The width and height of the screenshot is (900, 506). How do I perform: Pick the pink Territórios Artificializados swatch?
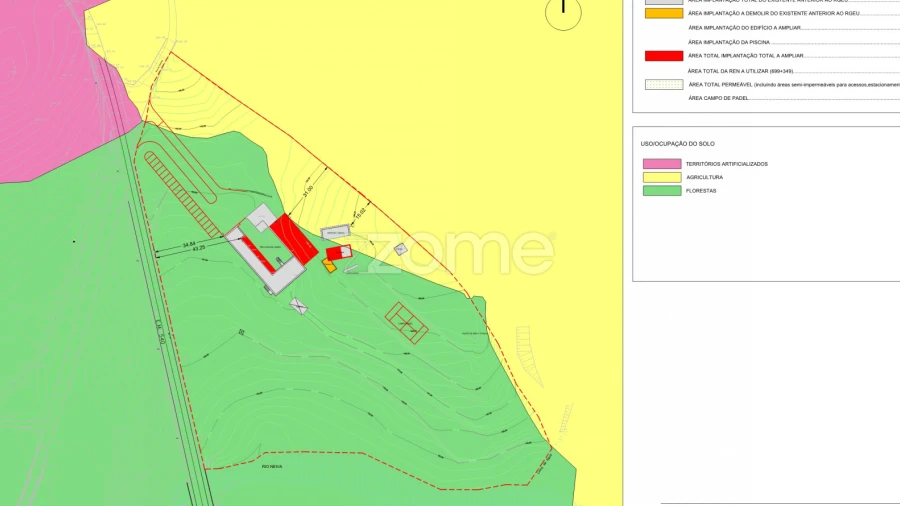coord(662,163)
